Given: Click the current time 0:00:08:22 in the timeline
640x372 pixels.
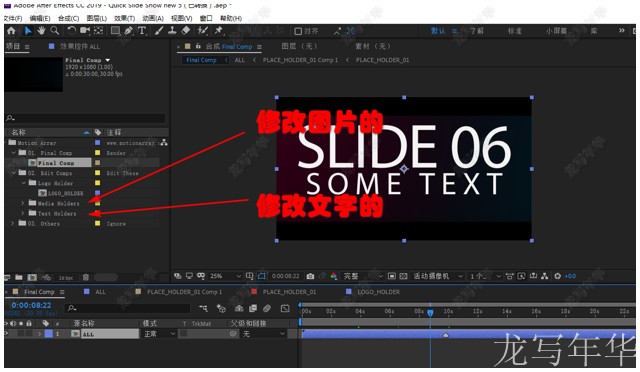Looking at the screenshot, I should (x=31, y=305).
